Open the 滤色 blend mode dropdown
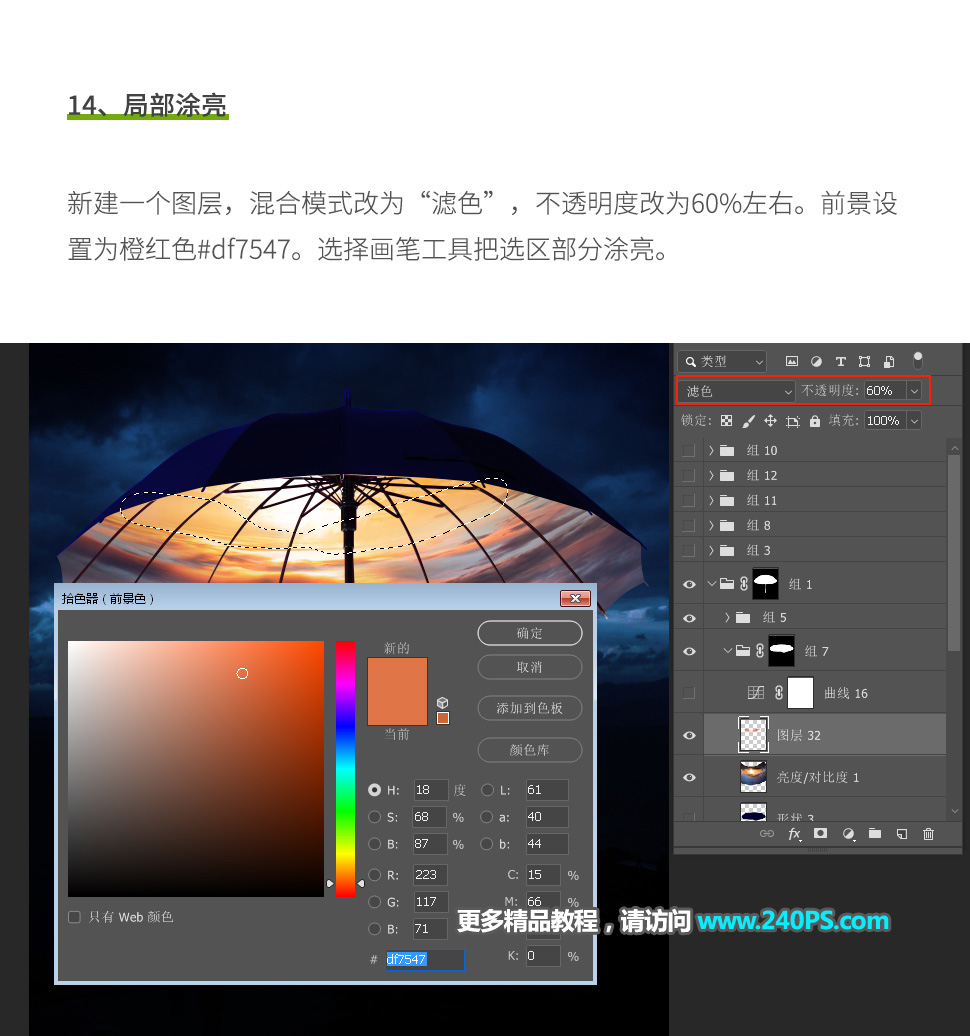Screen dimensions: 970x1036 pyautogui.click(x=789, y=391)
